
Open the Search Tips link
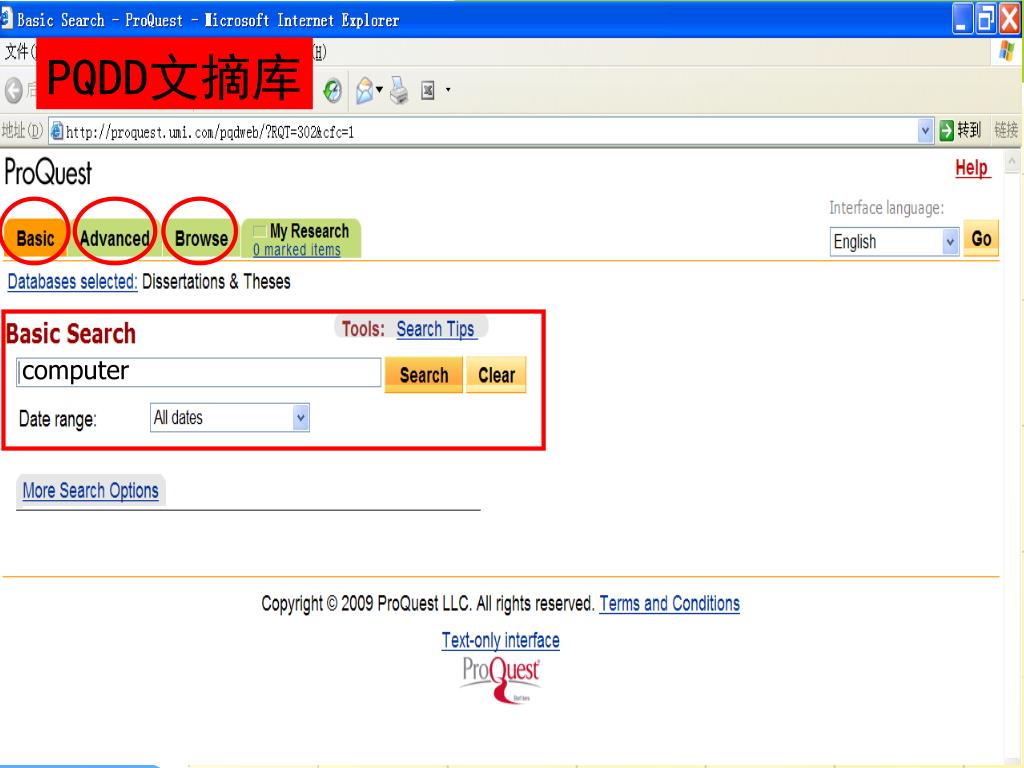(x=436, y=329)
